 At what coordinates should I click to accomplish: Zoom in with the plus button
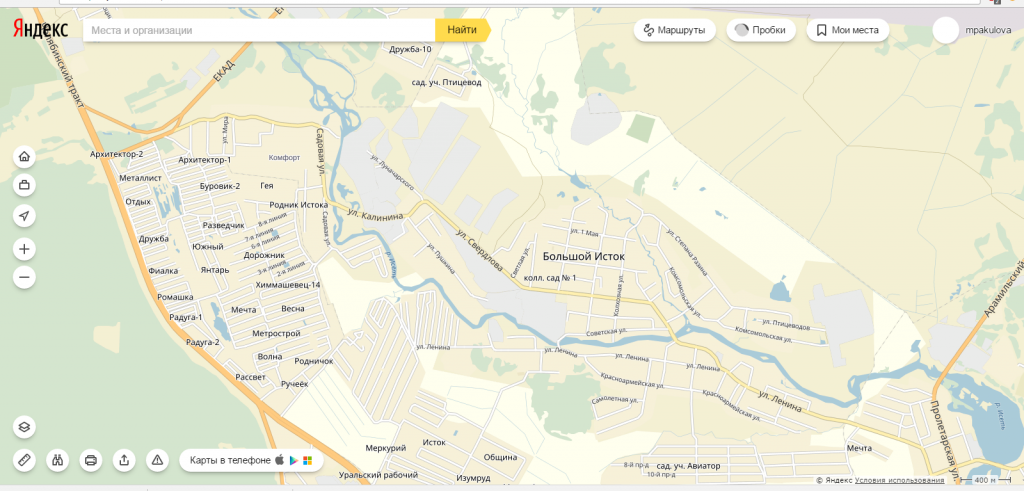(x=24, y=248)
